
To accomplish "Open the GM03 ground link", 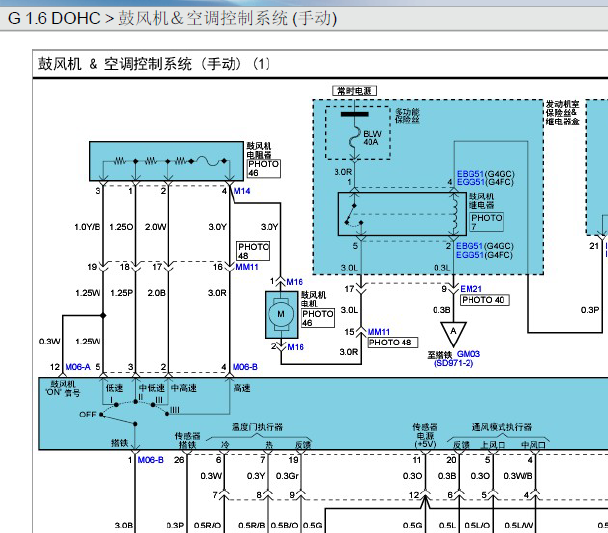I will click(468, 354).
